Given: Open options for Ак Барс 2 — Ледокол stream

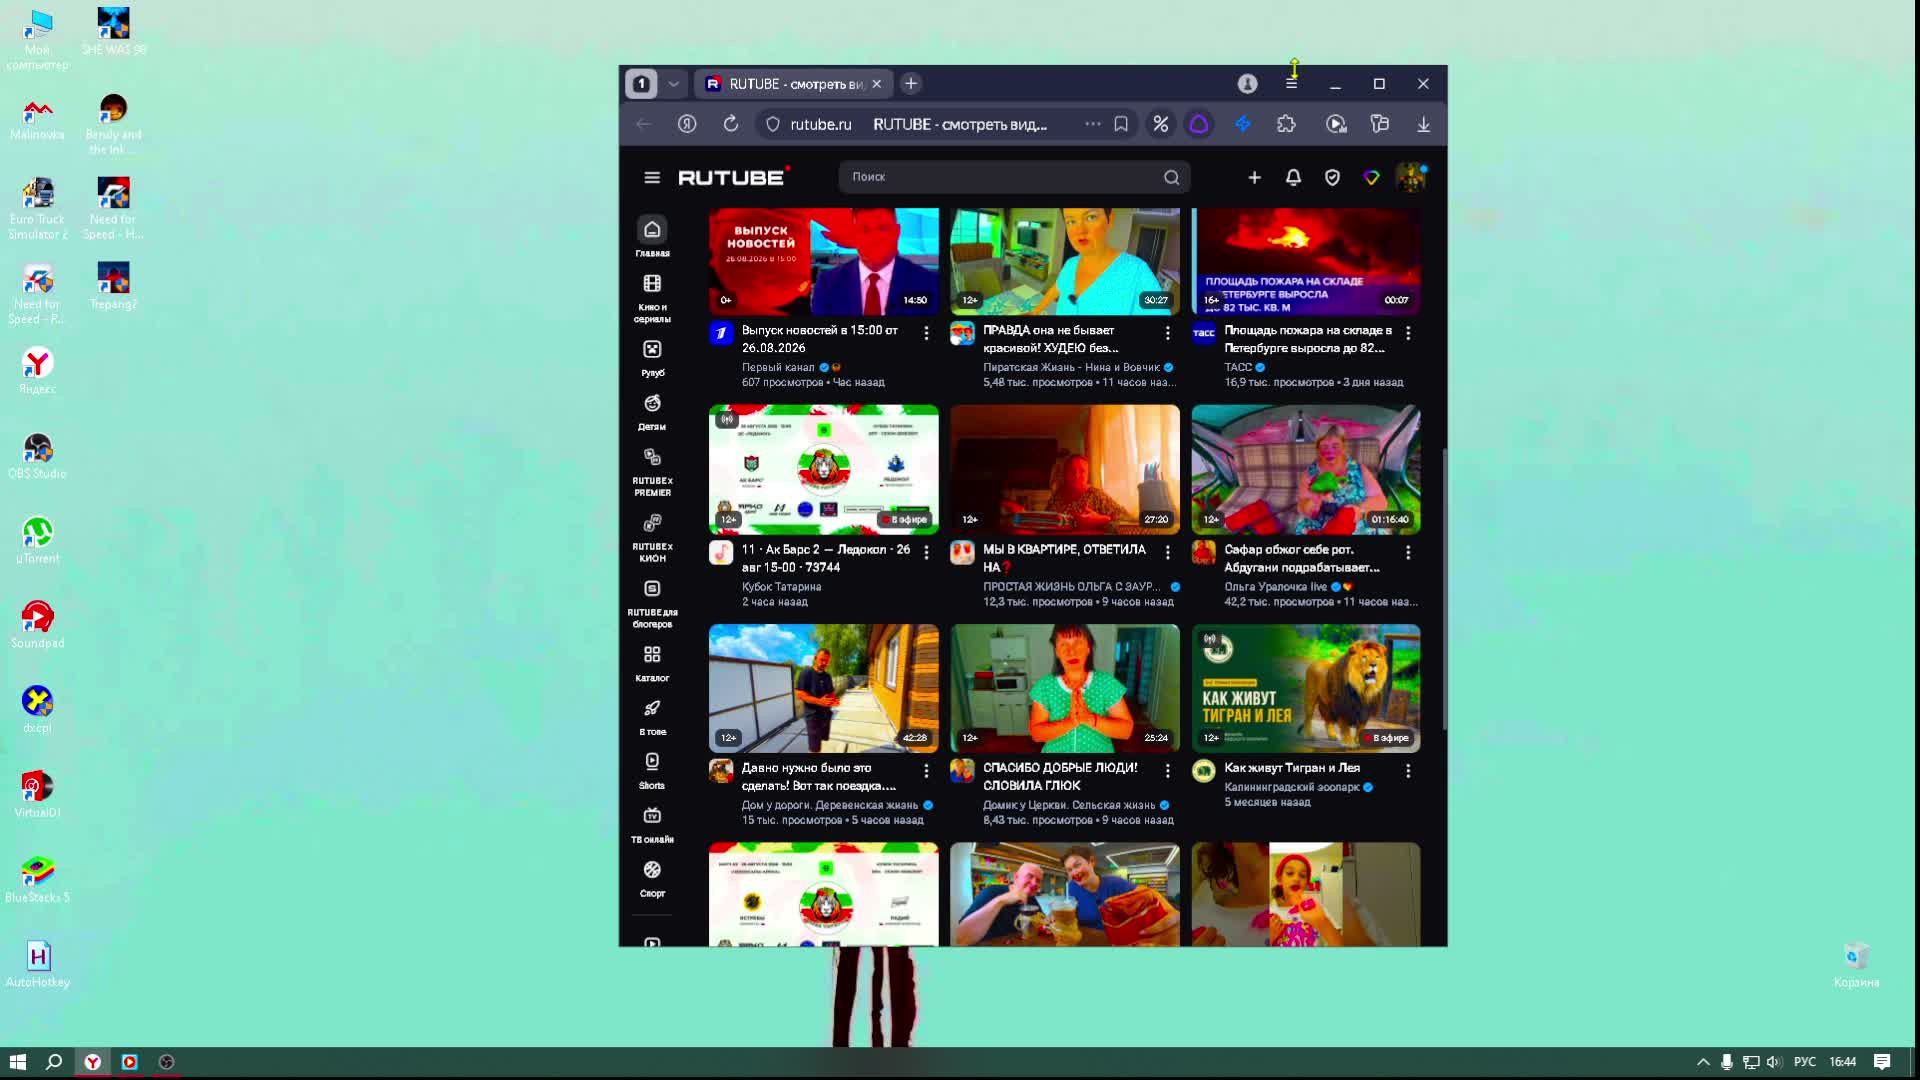Looking at the screenshot, I should tap(926, 552).
